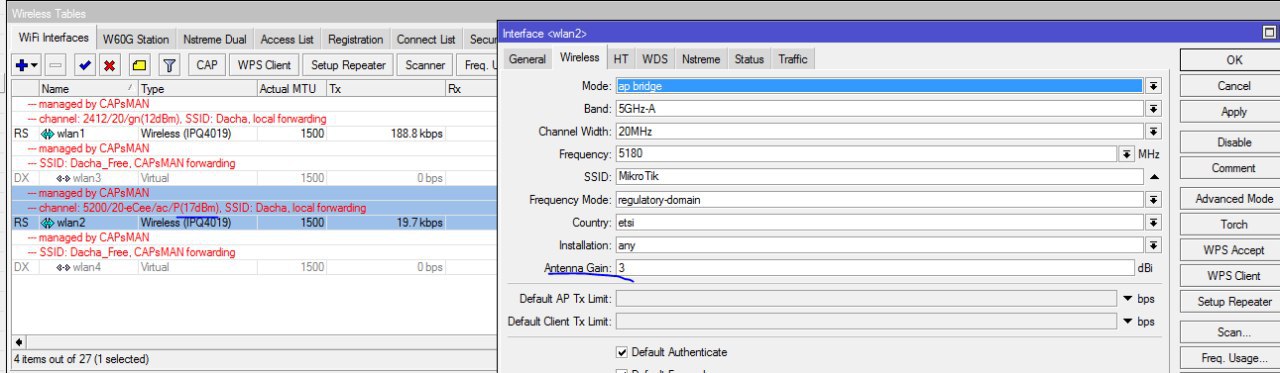The height and width of the screenshot is (373, 1280).
Task: Expand the Default AP Tx Limit arrow
Action: pos(1128,299)
